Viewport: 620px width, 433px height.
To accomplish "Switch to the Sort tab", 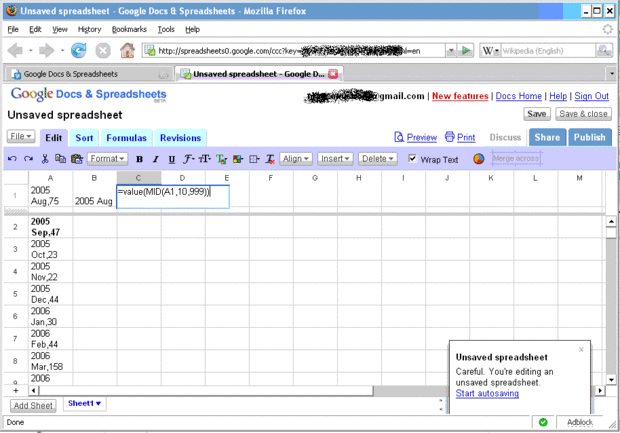I will 84,138.
